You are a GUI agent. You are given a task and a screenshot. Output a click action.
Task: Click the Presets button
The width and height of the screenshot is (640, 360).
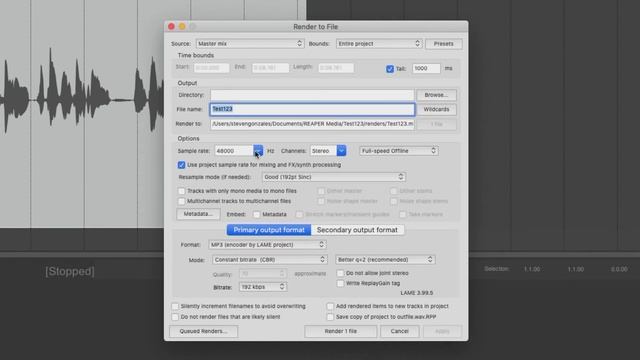(x=444, y=44)
